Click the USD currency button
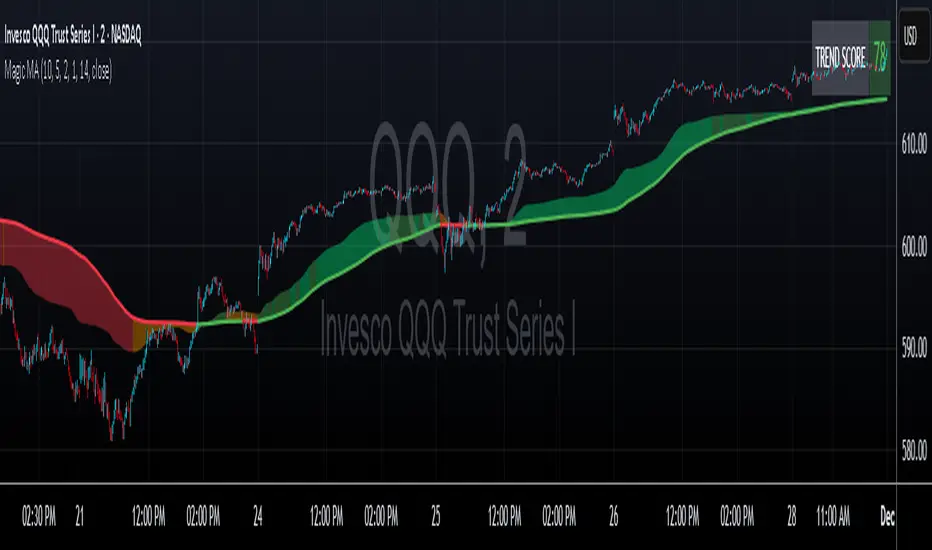 [x=913, y=36]
